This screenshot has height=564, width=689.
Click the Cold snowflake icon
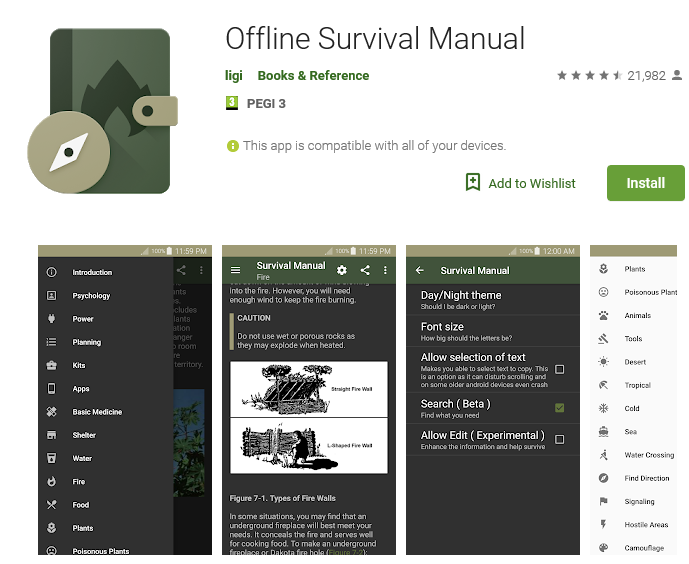[x=603, y=409]
